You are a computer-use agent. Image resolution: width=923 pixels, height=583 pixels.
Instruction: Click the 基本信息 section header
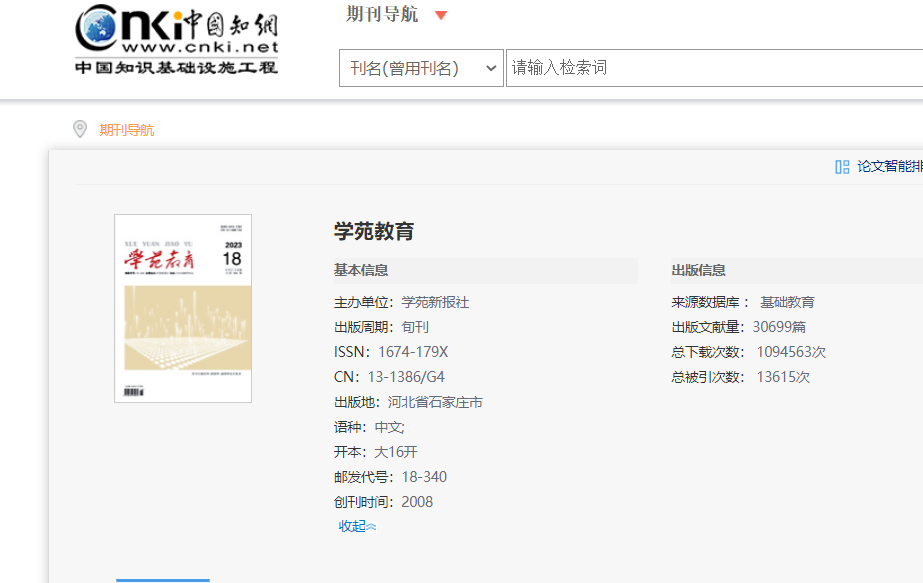pyautogui.click(x=361, y=270)
